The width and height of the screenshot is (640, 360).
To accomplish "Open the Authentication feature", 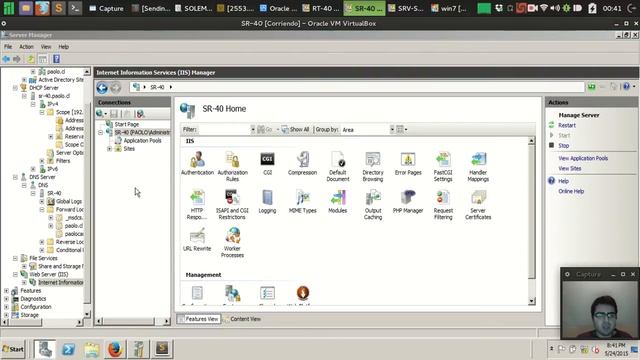I will pos(197,163).
